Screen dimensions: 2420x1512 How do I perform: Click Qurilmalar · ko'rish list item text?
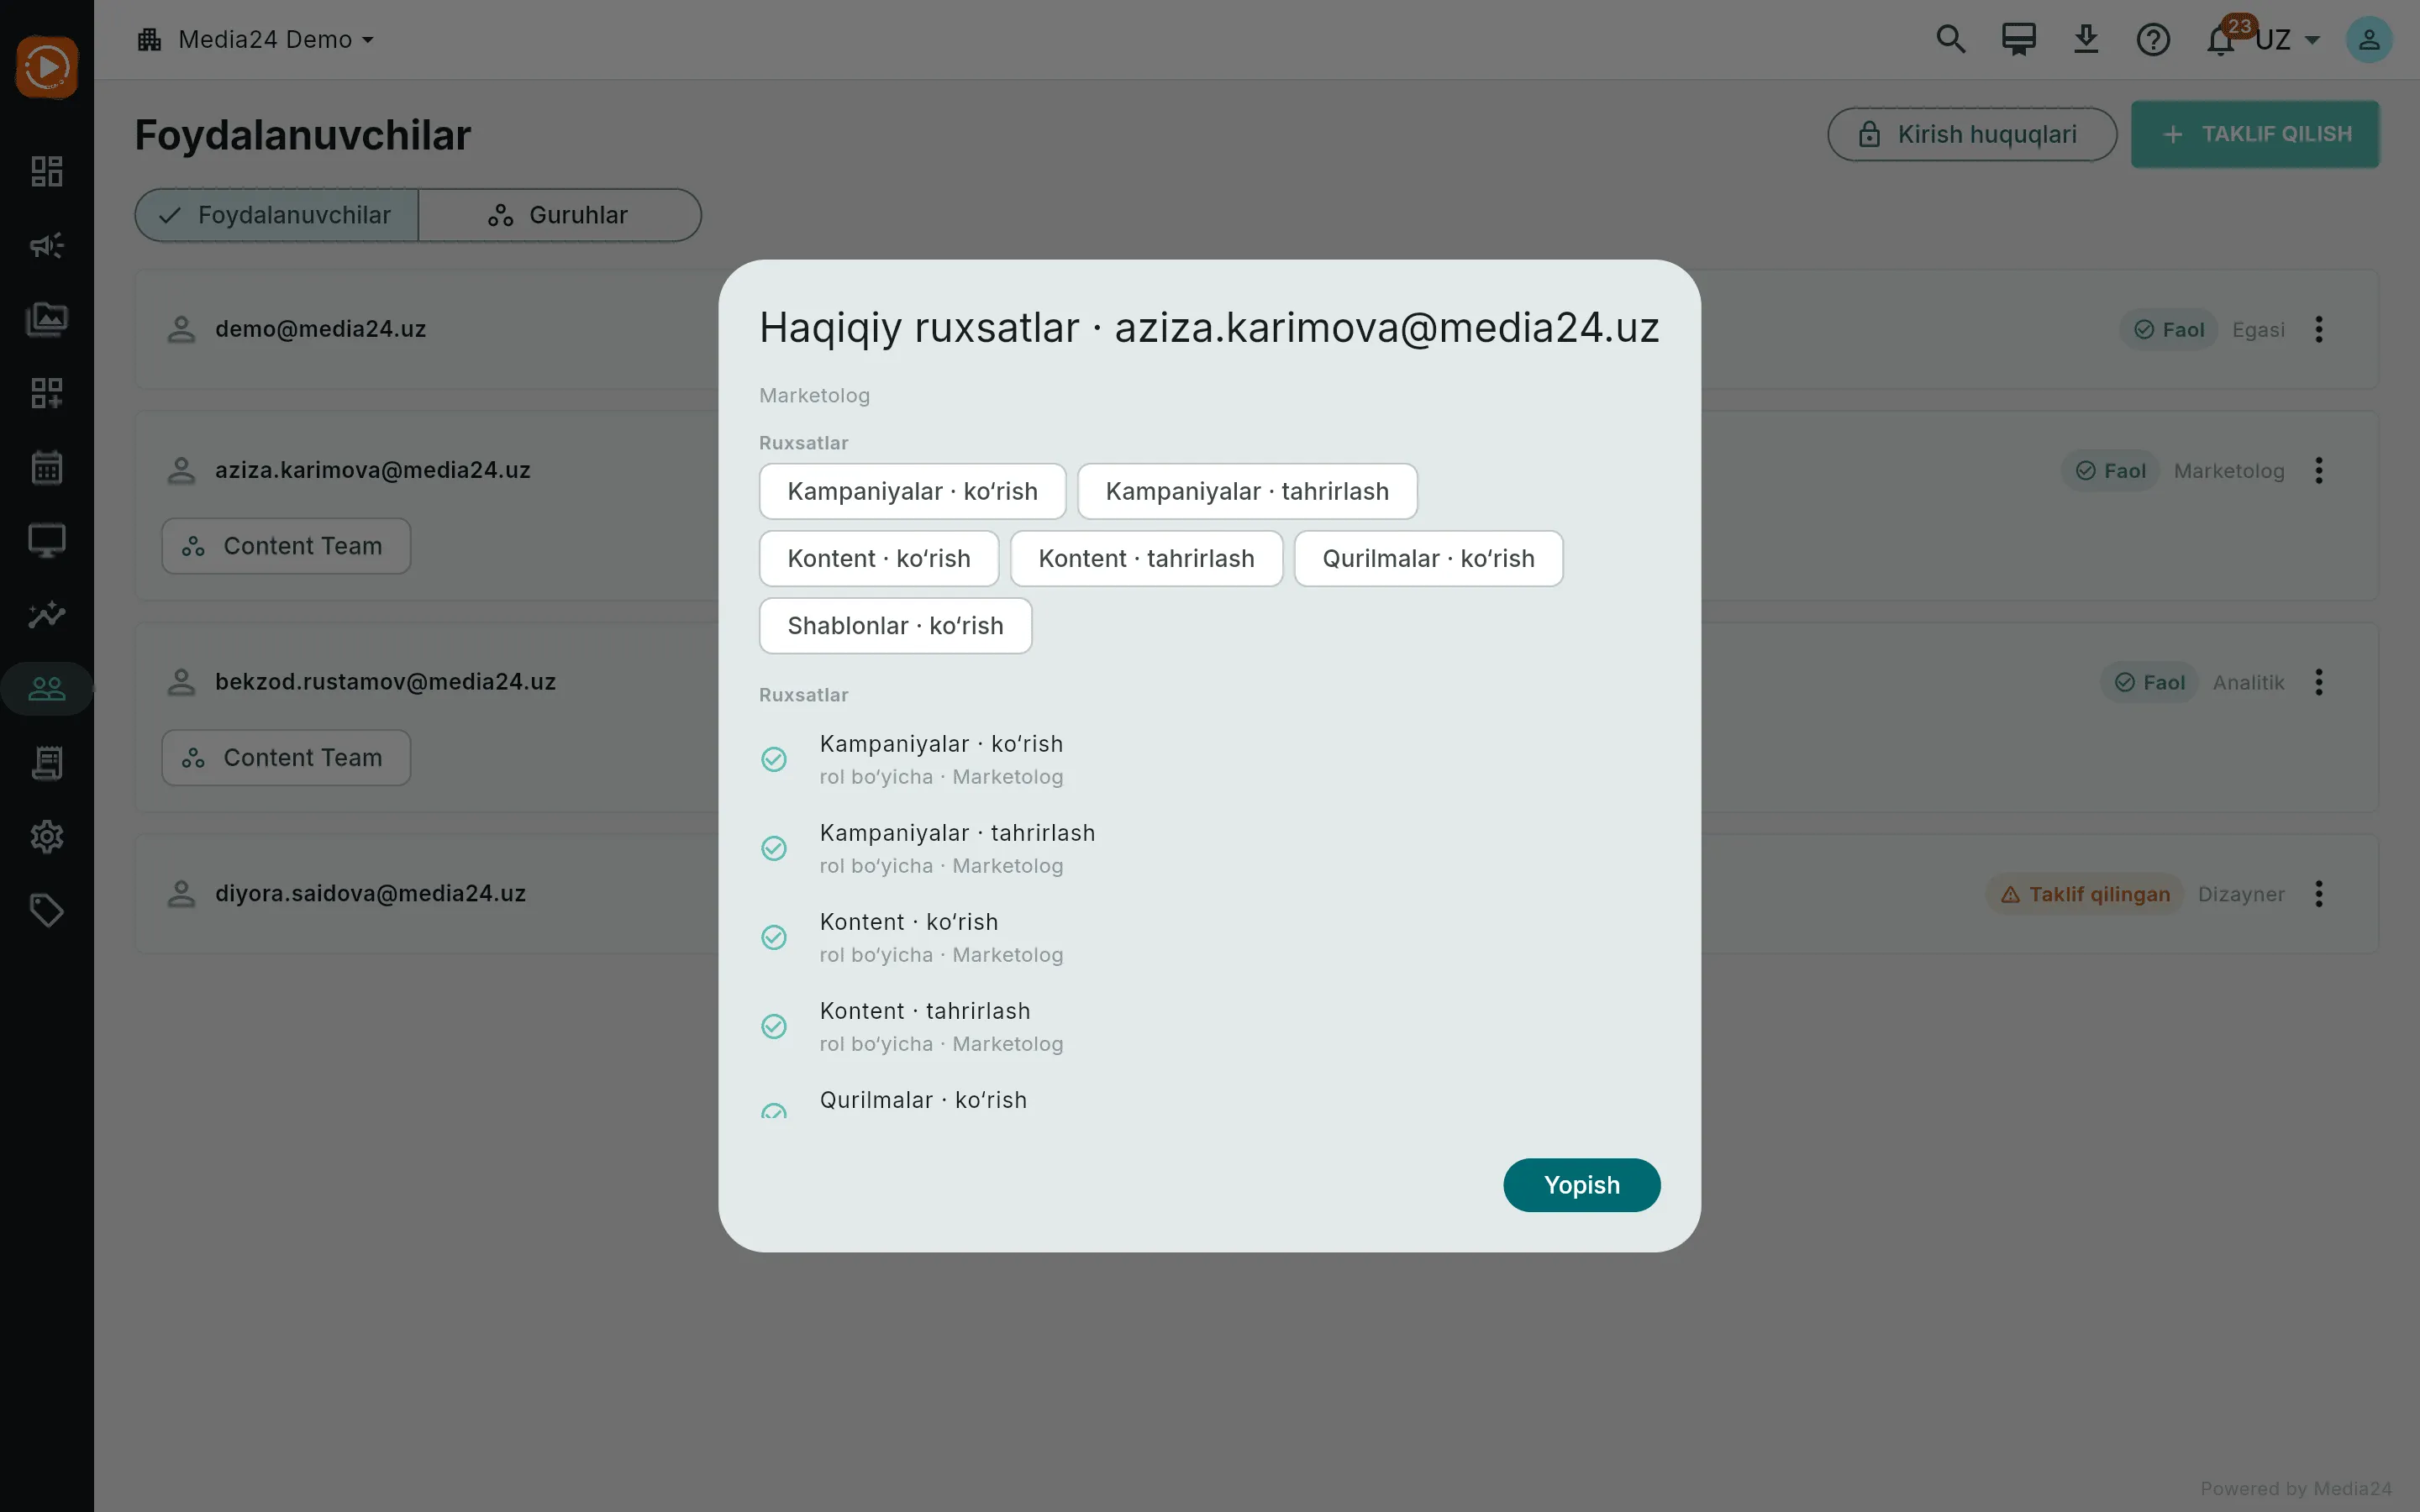click(923, 1100)
